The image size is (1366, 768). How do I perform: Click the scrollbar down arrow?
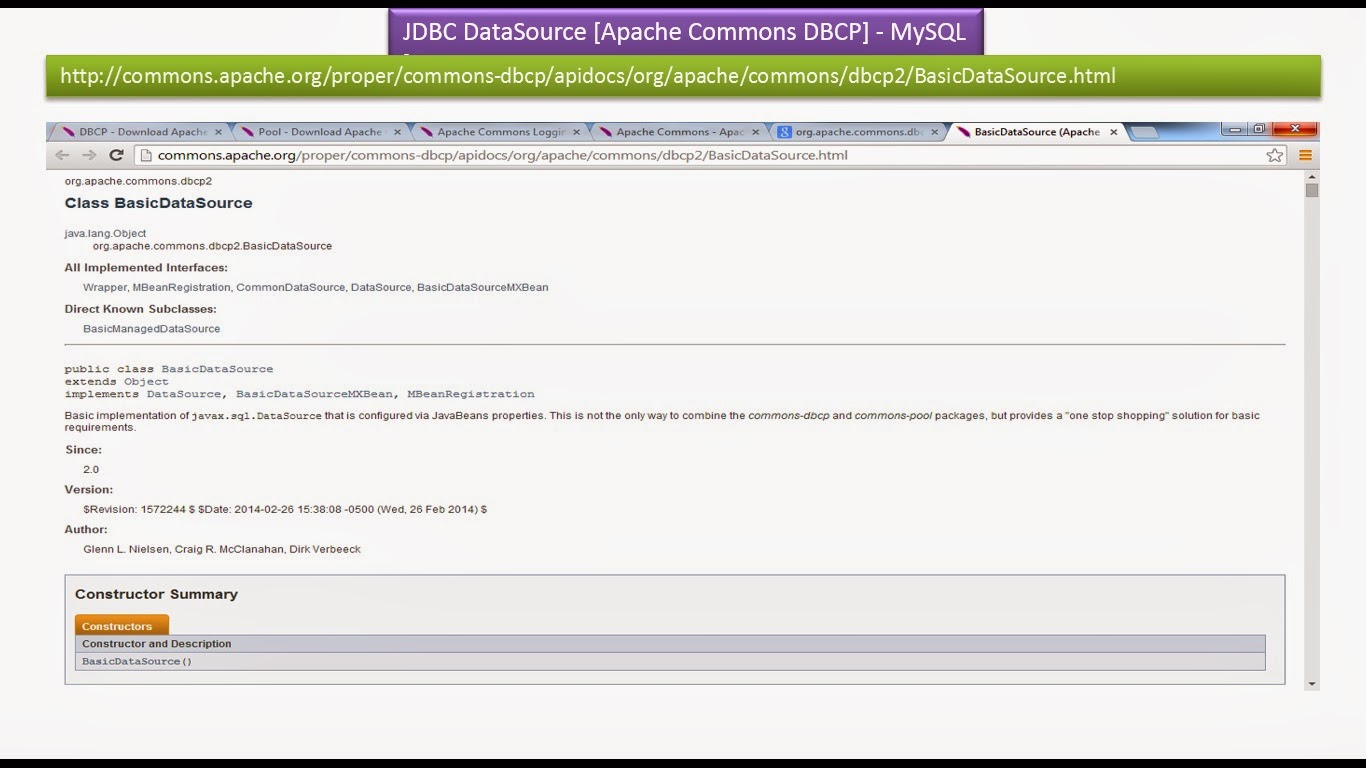pos(1311,684)
